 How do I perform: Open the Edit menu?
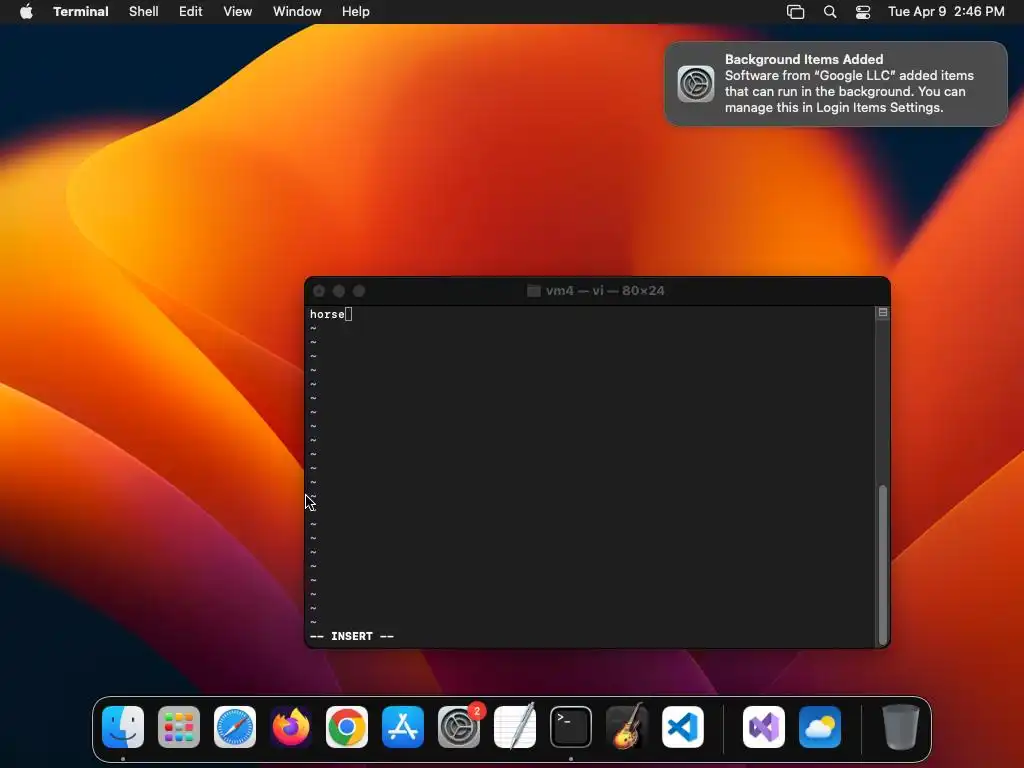(x=191, y=12)
